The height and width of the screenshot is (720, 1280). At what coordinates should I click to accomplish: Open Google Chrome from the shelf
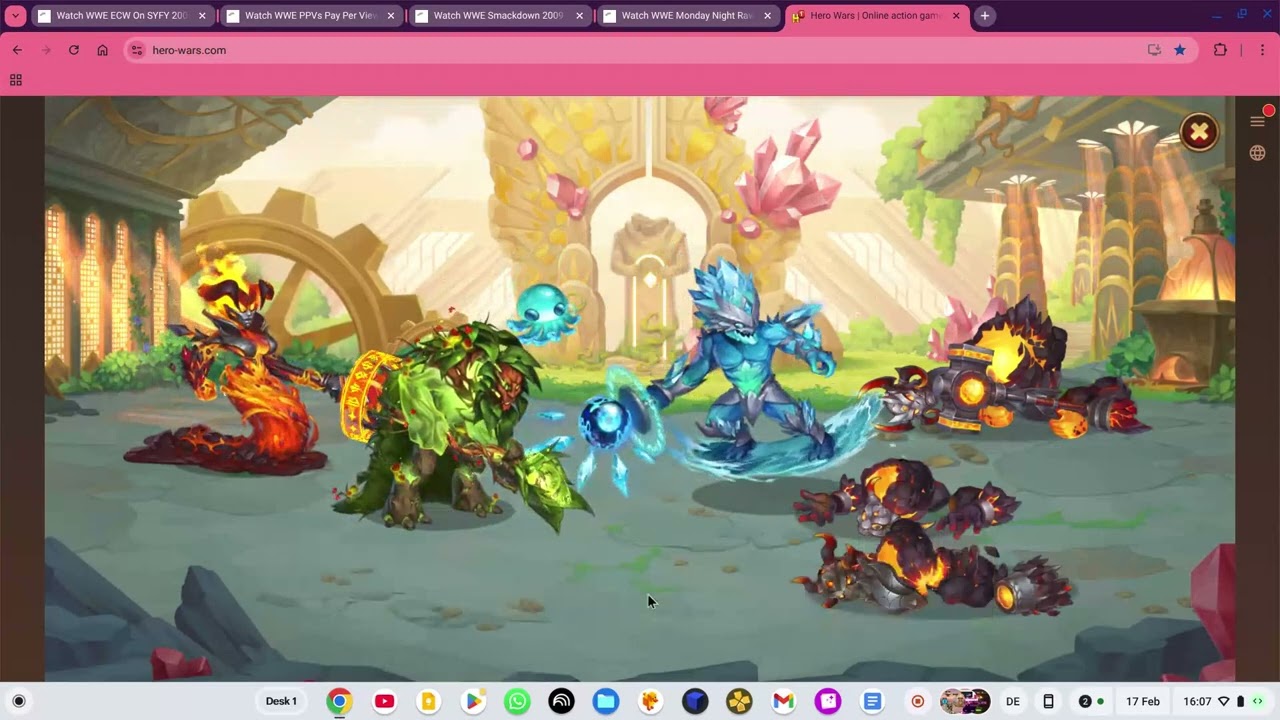click(339, 701)
